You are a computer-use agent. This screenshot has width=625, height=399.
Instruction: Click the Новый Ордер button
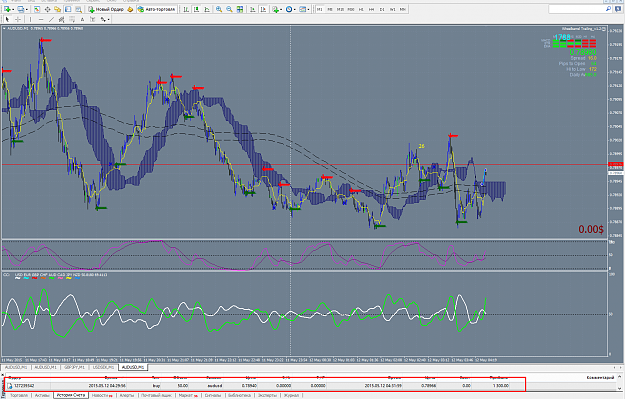106,9
